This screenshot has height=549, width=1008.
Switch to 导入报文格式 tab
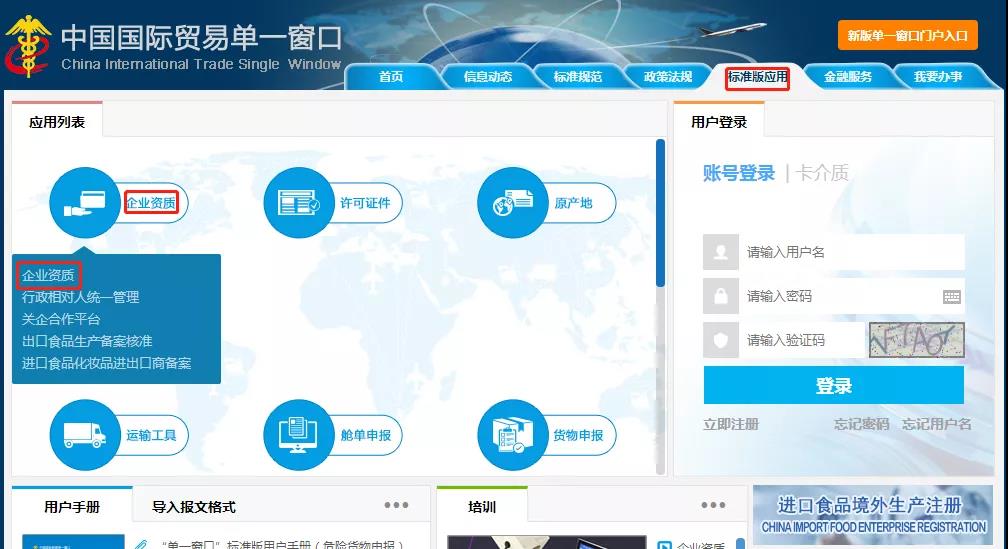pos(194,507)
